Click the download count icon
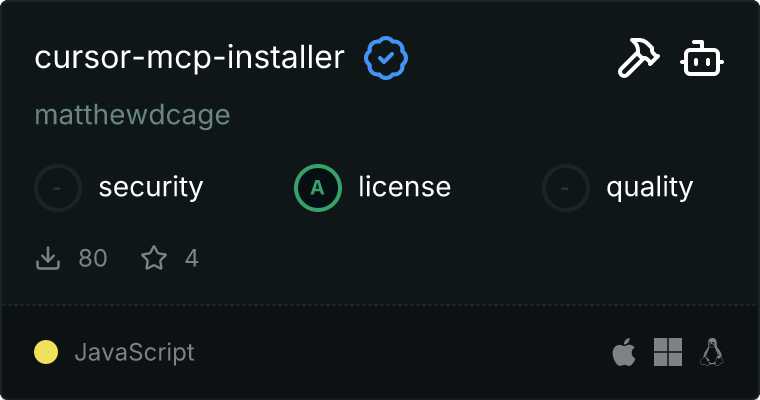 coord(48,259)
